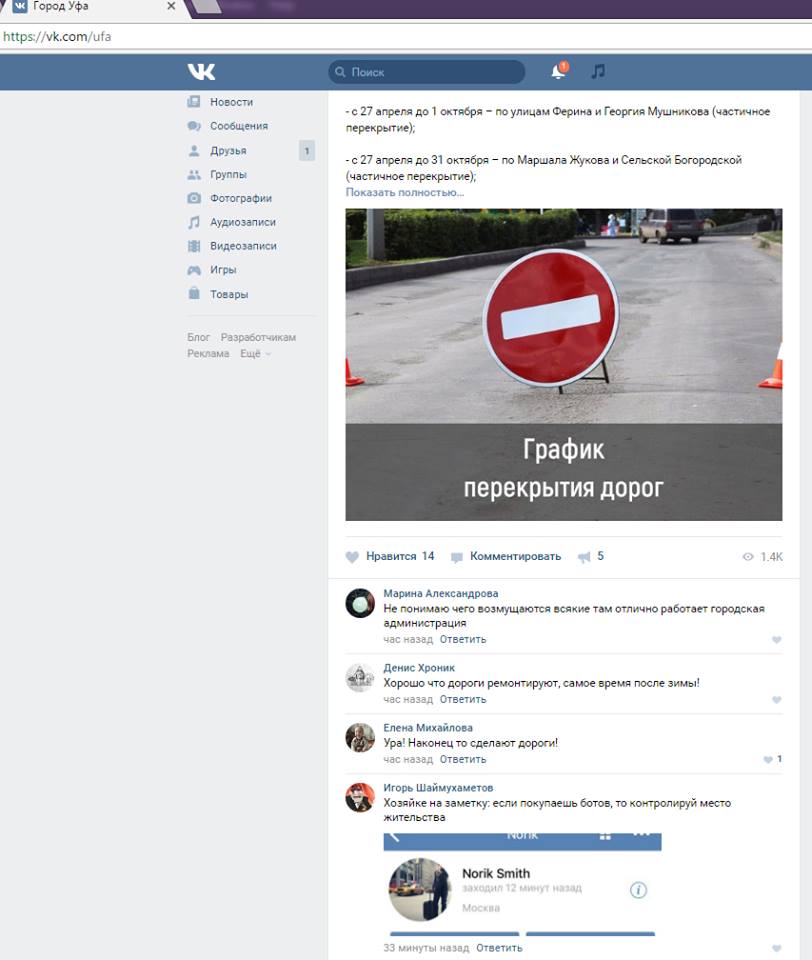
Task: Reply to Denis Khronik's comment (Ответить)
Action: [462, 700]
